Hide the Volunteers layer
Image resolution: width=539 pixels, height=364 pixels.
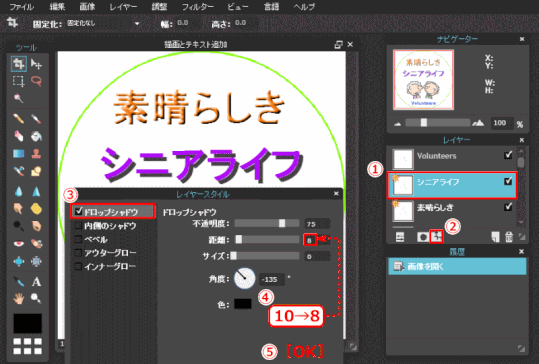tap(508, 155)
